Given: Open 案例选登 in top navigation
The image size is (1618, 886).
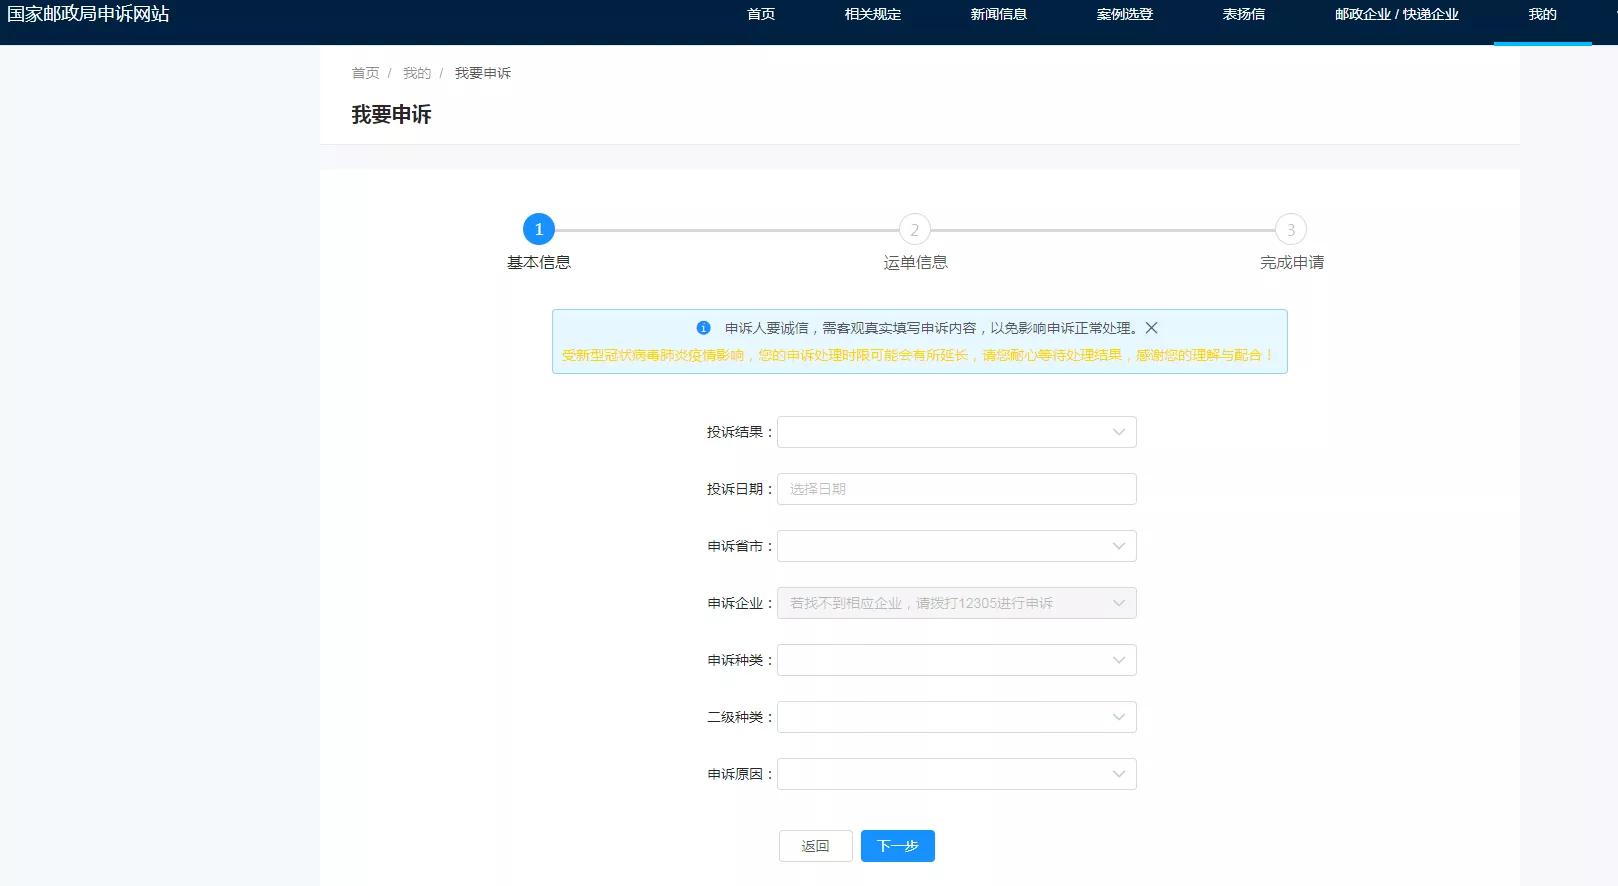Looking at the screenshot, I should (1125, 14).
